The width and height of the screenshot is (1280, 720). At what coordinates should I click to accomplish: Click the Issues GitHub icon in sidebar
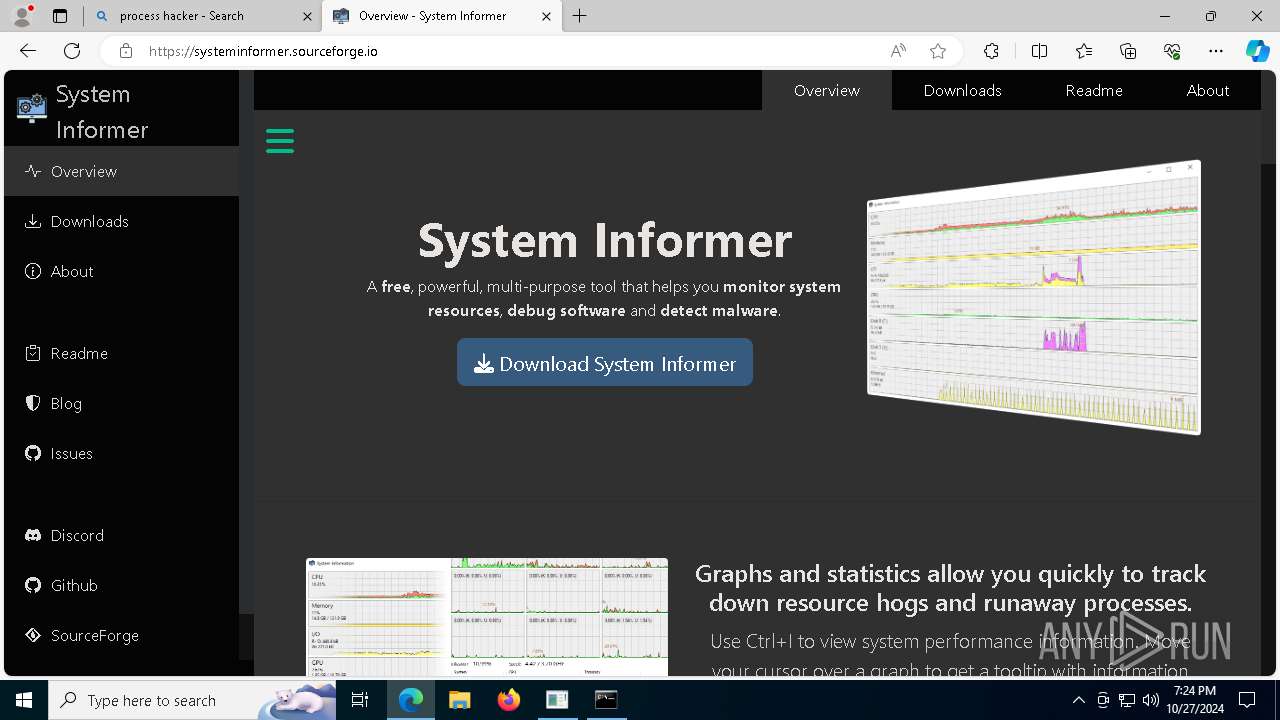point(33,453)
